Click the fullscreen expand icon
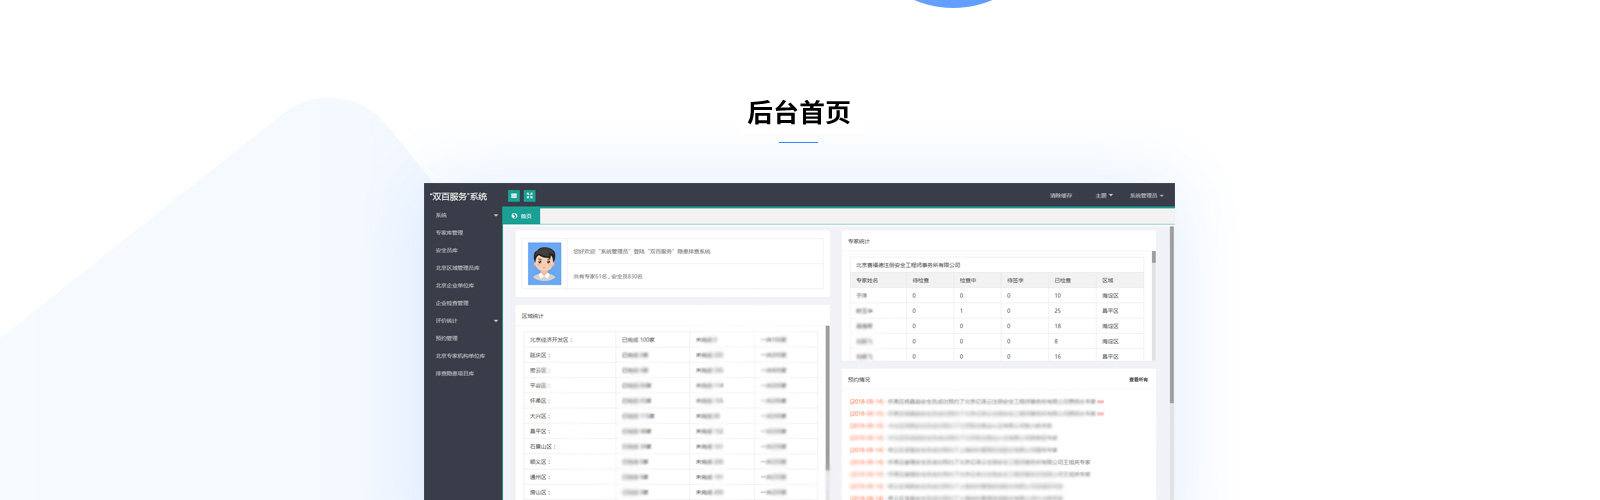The image size is (1600, 500). tap(530, 196)
